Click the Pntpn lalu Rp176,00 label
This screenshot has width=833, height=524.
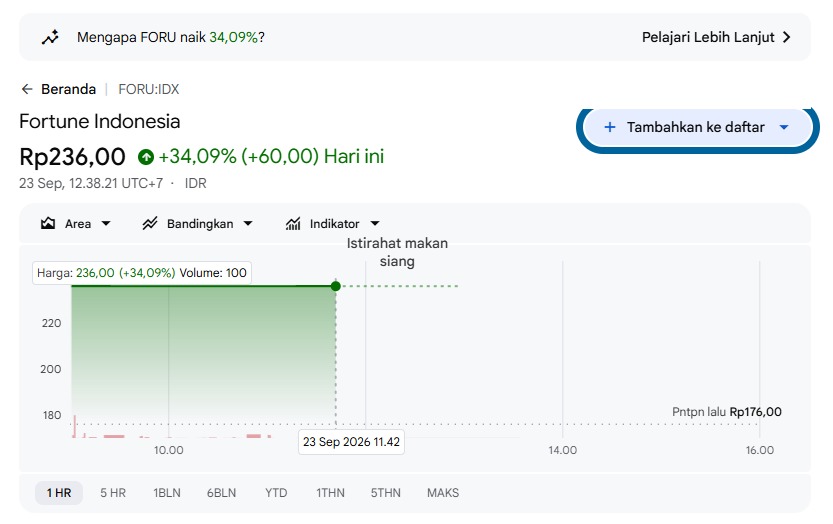click(x=727, y=412)
